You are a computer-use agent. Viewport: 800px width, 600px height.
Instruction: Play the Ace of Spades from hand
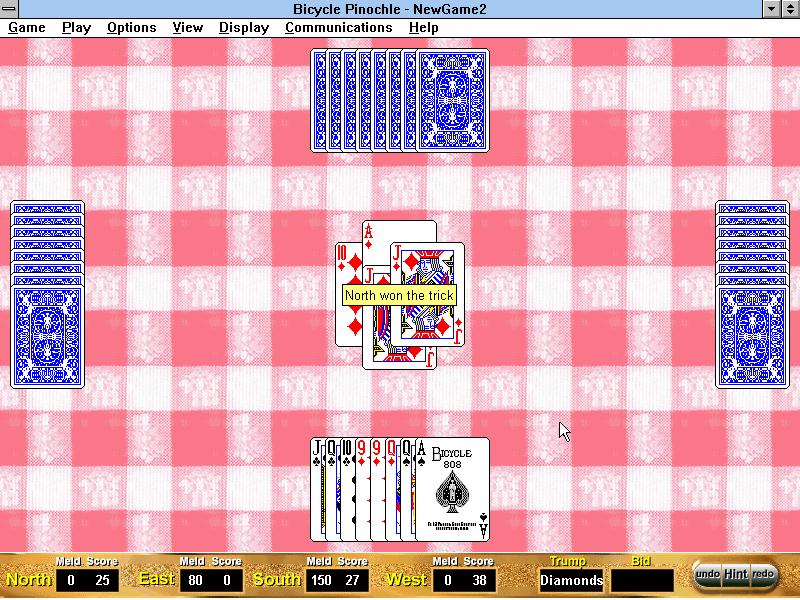click(x=453, y=489)
